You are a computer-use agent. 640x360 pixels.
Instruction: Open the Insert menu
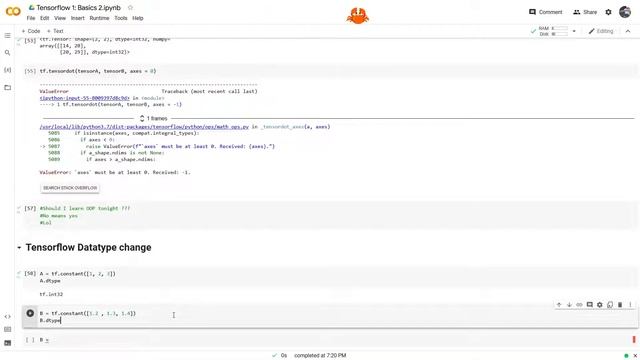pos(78,18)
